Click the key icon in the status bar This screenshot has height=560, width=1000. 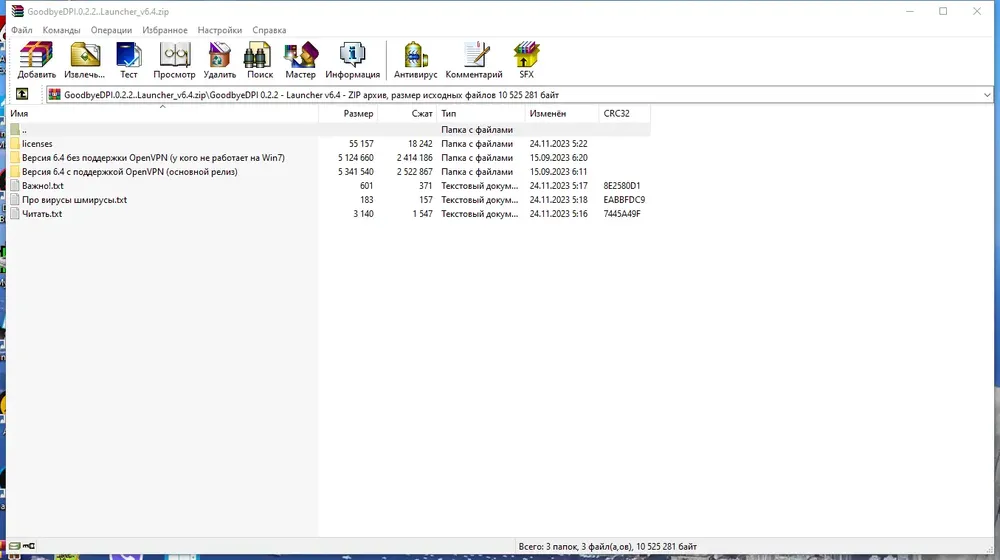click(29, 546)
